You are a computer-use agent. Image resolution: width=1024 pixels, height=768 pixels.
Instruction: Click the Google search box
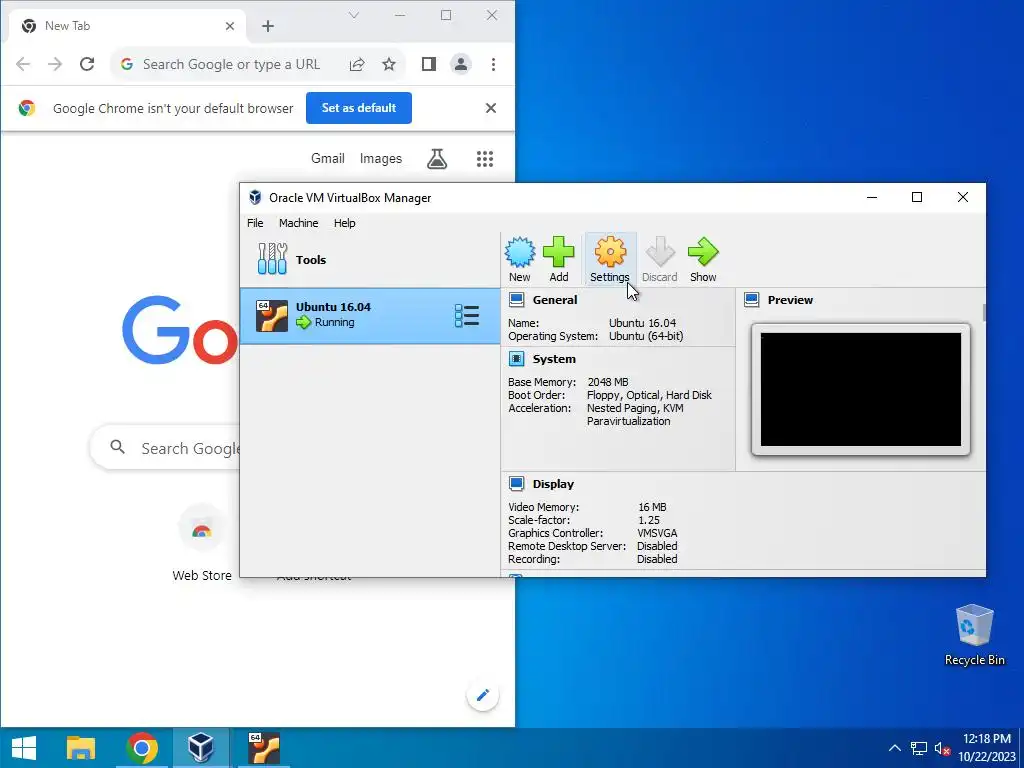pos(165,448)
